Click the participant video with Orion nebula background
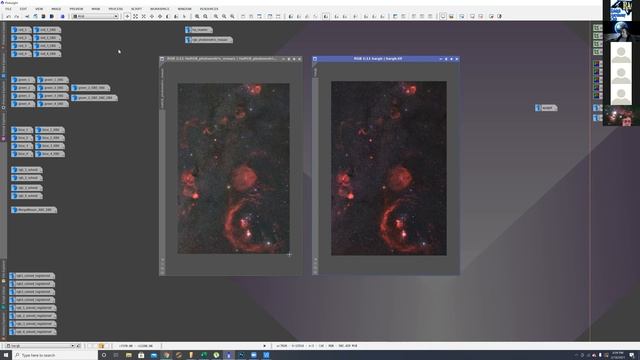 tap(621, 116)
